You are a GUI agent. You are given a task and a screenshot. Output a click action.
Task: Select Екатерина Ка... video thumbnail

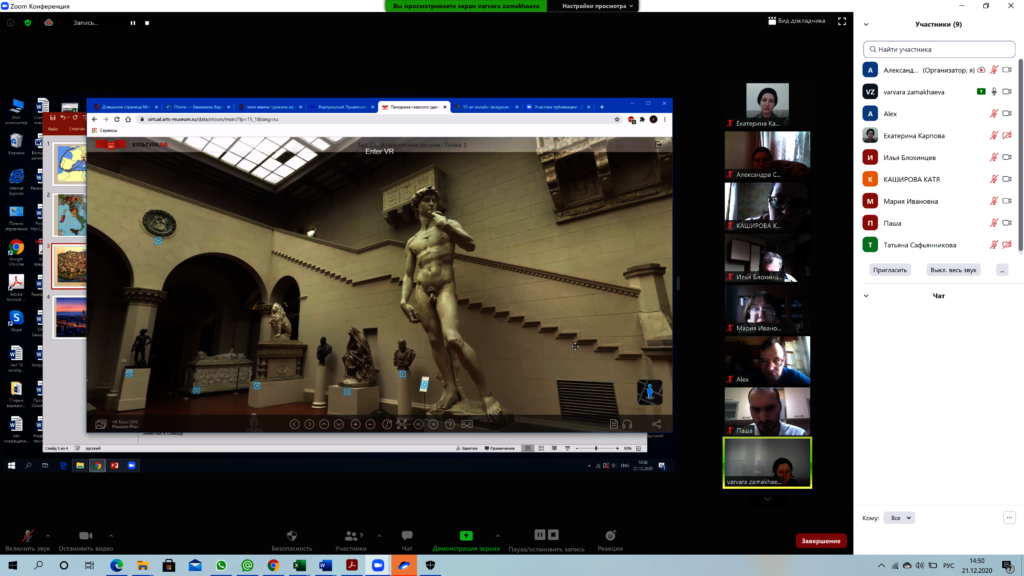(x=767, y=104)
